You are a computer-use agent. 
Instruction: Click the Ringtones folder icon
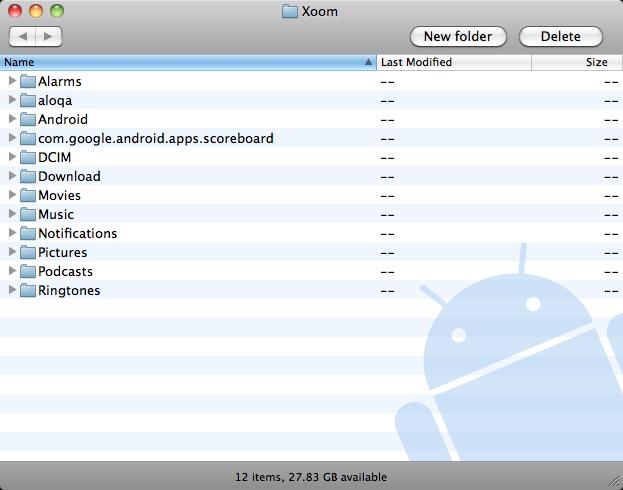pos(28,291)
